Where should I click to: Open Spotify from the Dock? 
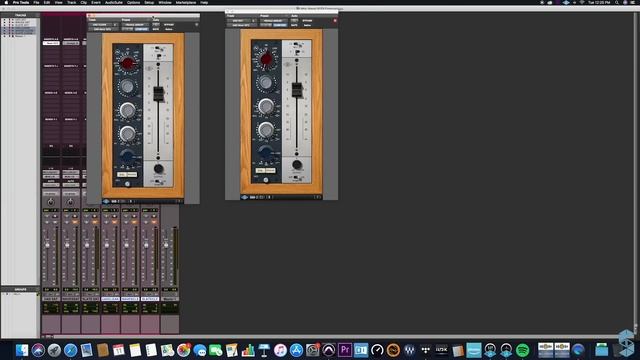click(x=522, y=350)
